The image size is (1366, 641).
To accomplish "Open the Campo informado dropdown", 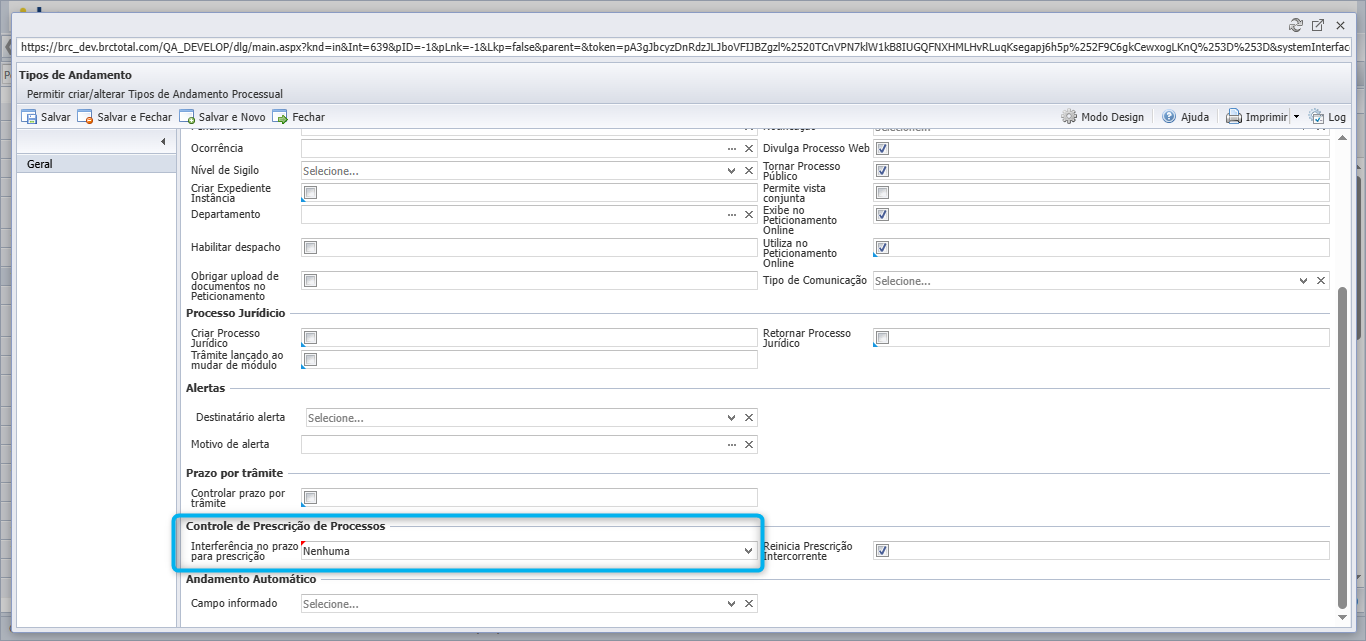I will pyautogui.click(x=731, y=604).
